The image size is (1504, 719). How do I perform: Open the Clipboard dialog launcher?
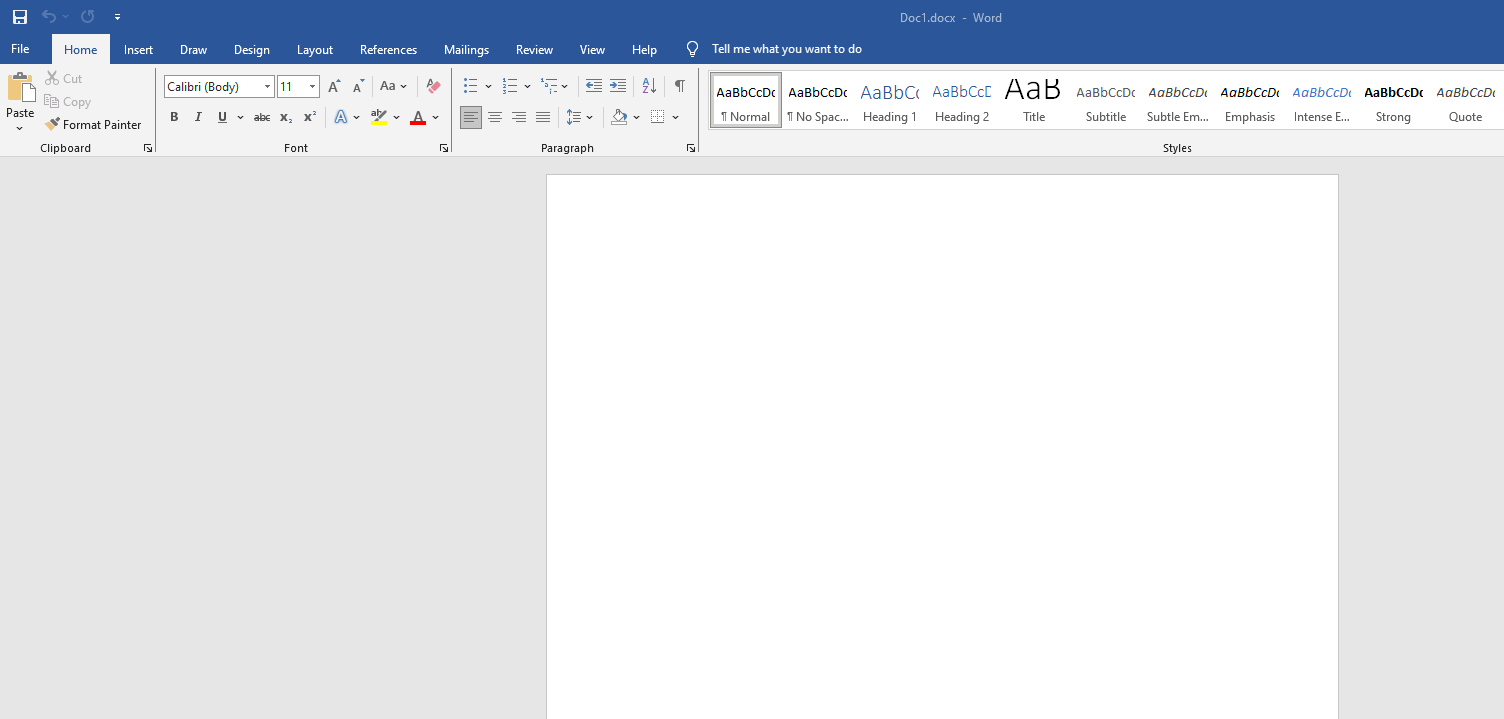click(148, 148)
